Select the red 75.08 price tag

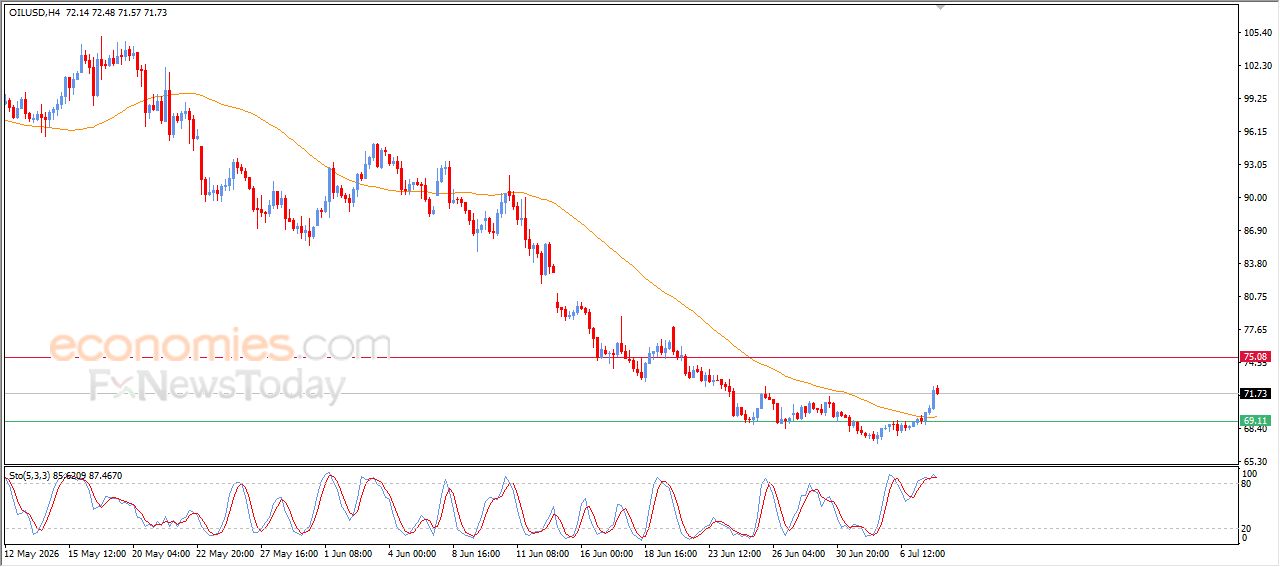[1255, 357]
